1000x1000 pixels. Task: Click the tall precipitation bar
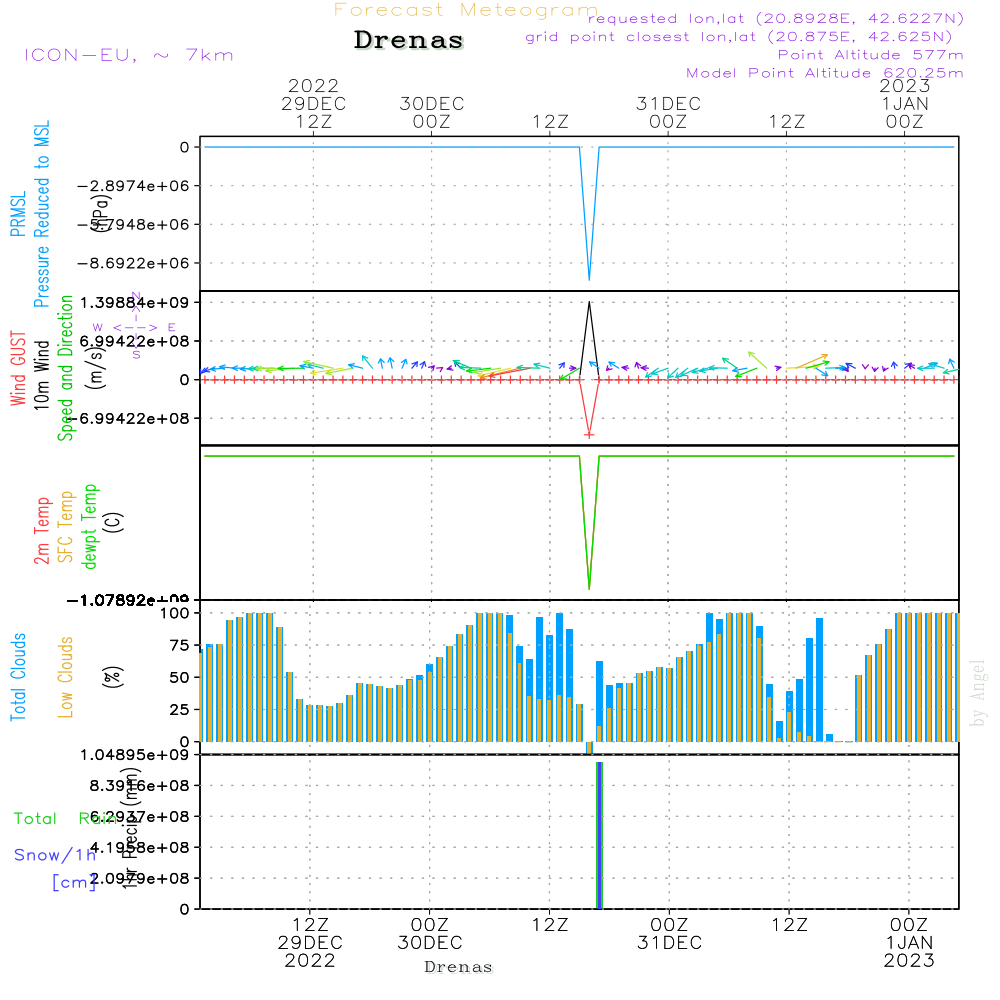(599, 835)
